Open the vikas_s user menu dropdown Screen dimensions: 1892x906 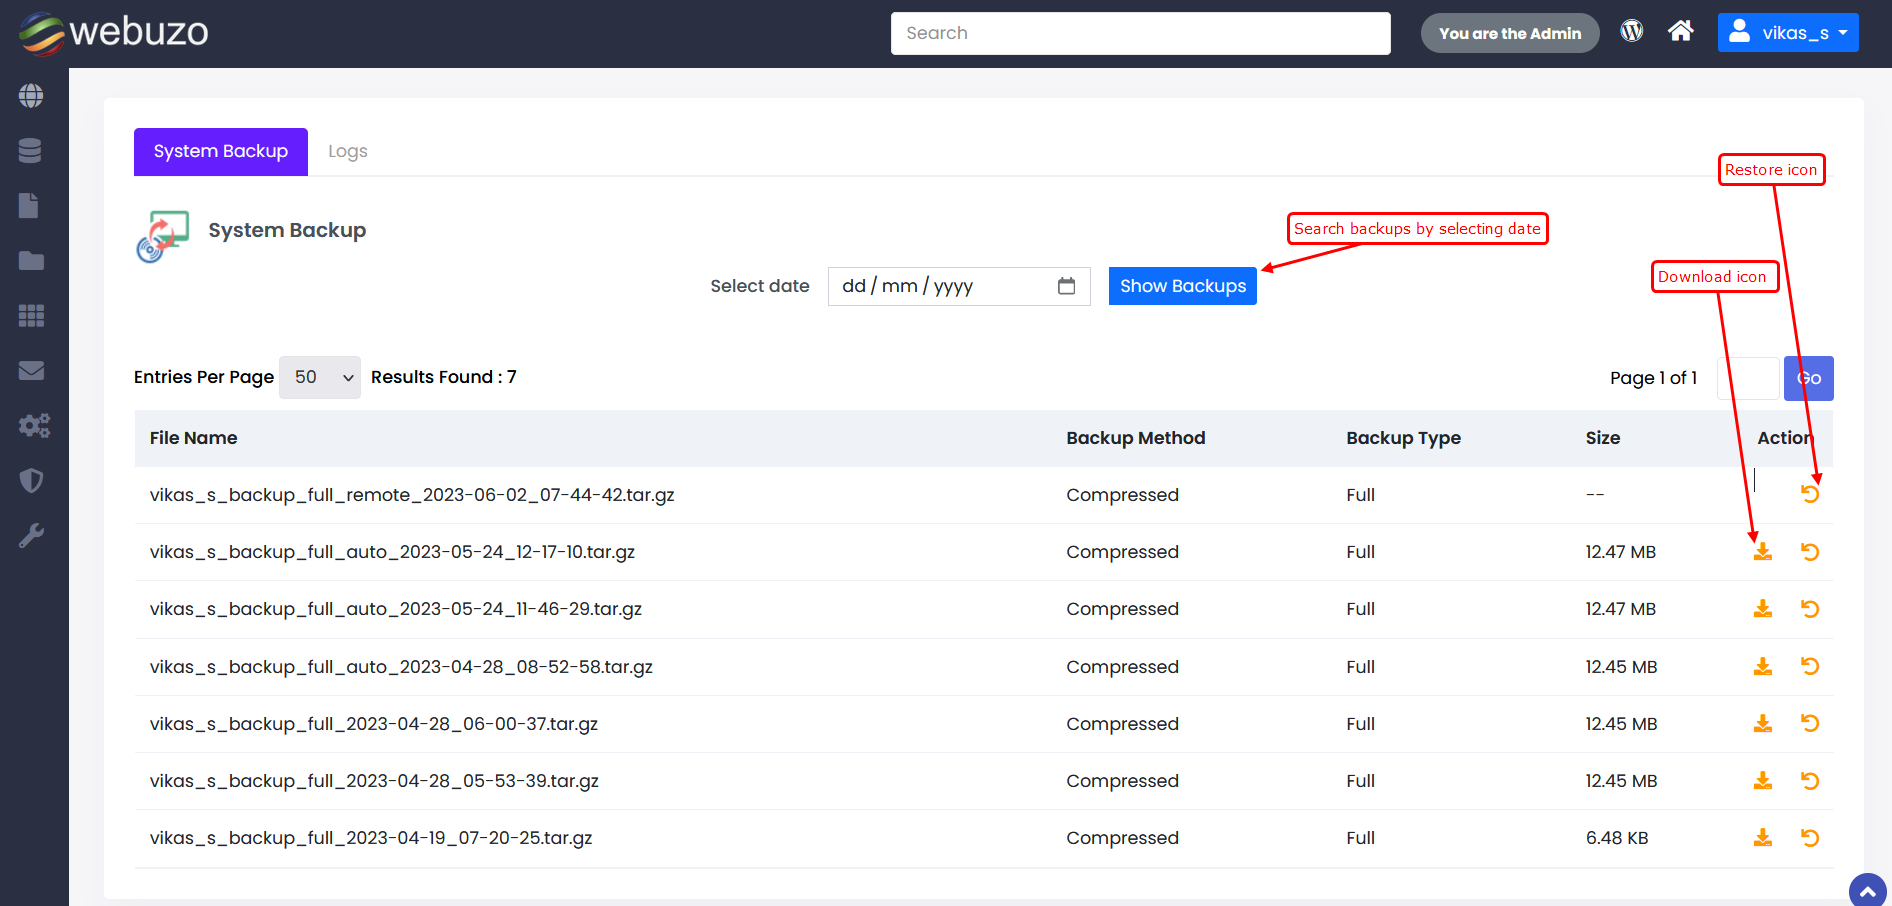point(1788,33)
